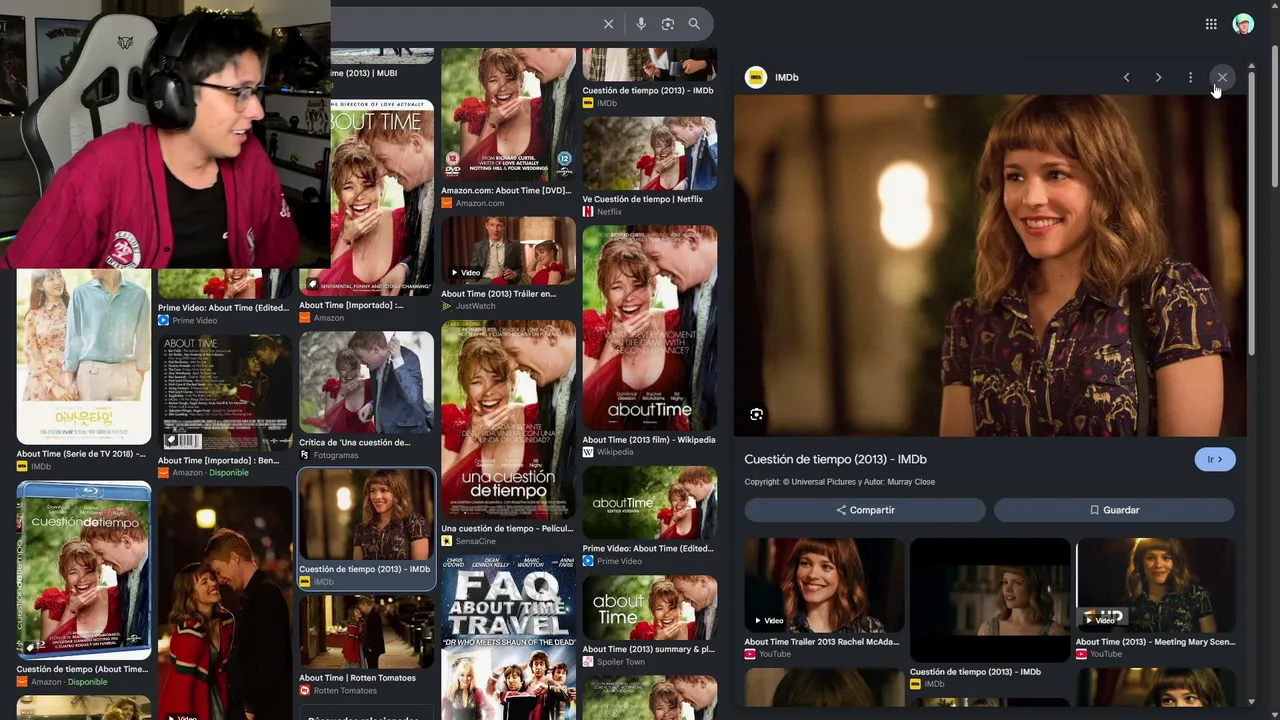1280x720 pixels.
Task: Open 'Ve Cuestión de tiempo | Netflix' title link
Action: 641,199
